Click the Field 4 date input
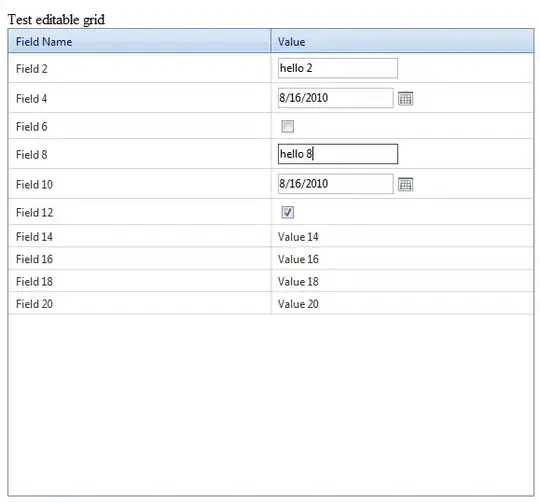Screen dimensions: 540x503 [335, 98]
